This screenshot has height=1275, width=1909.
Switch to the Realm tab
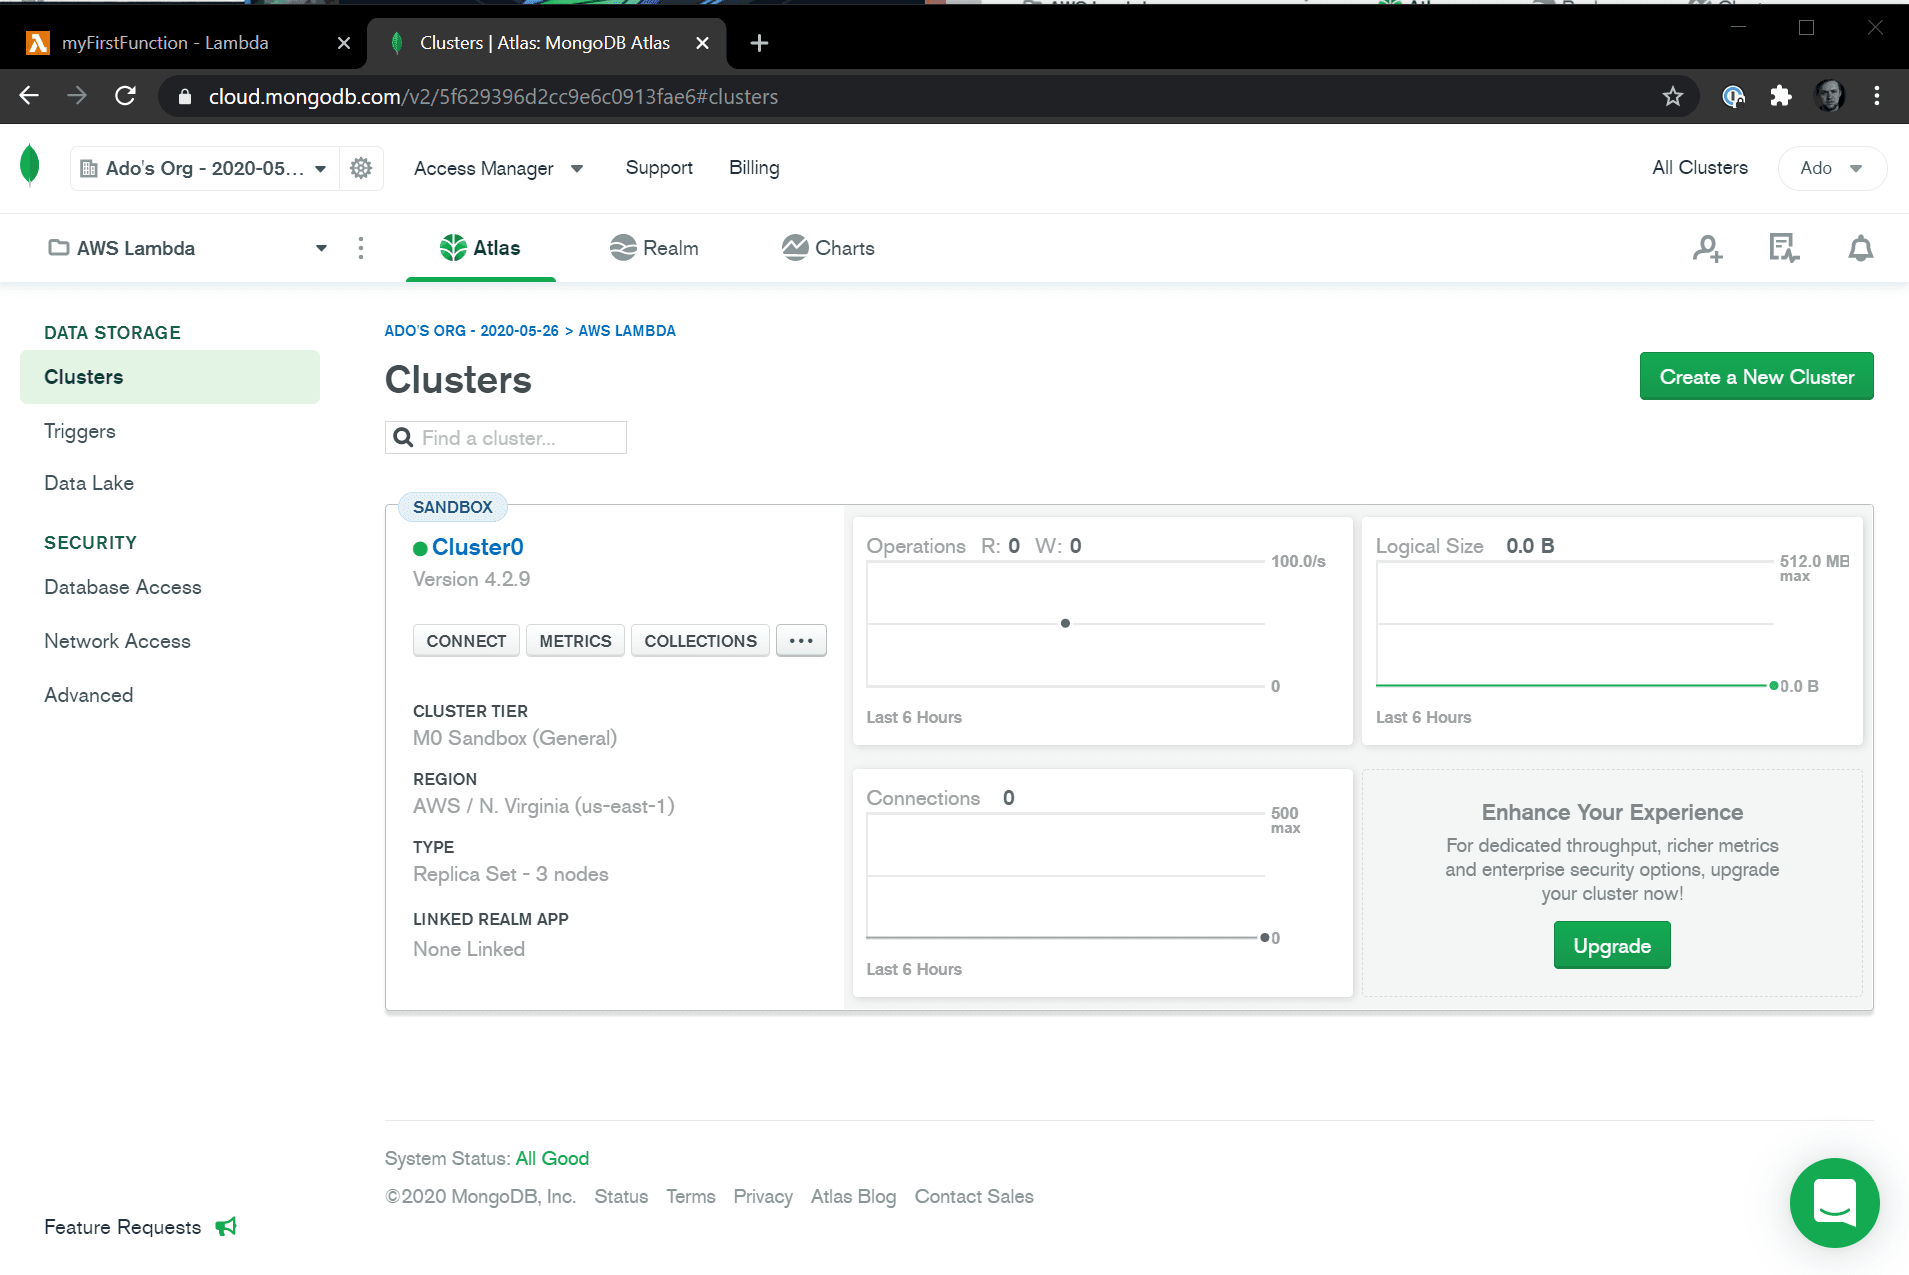click(x=654, y=248)
